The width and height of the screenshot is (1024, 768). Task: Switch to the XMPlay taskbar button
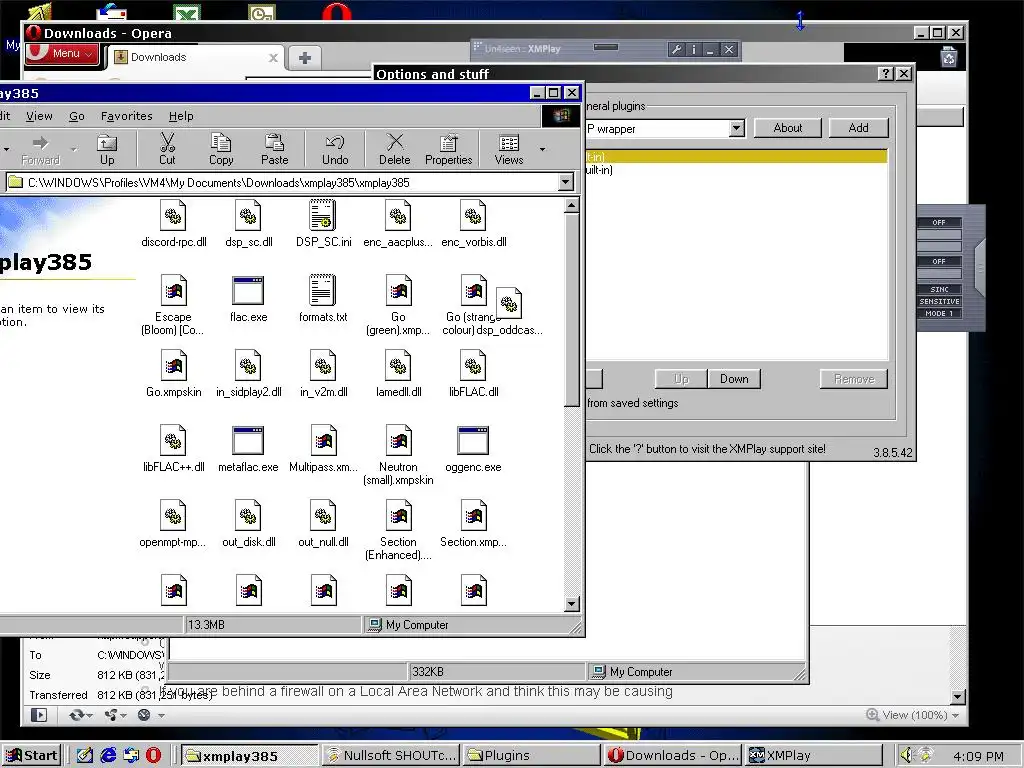tap(814, 755)
